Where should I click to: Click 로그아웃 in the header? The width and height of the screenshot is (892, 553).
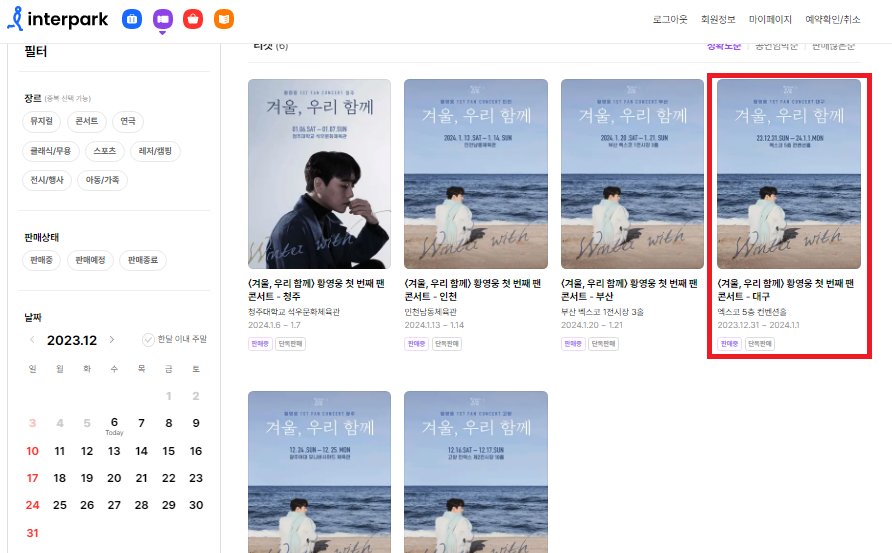[x=670, y=19]
